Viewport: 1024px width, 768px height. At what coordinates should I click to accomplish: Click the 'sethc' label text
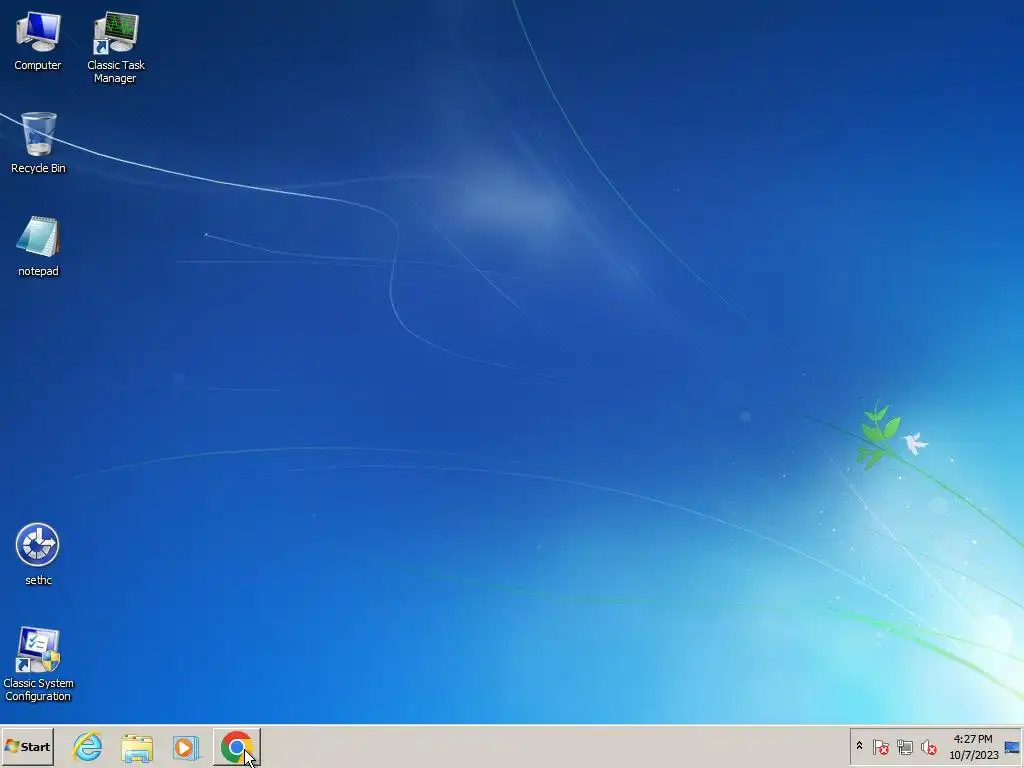[x=38, y=580]
